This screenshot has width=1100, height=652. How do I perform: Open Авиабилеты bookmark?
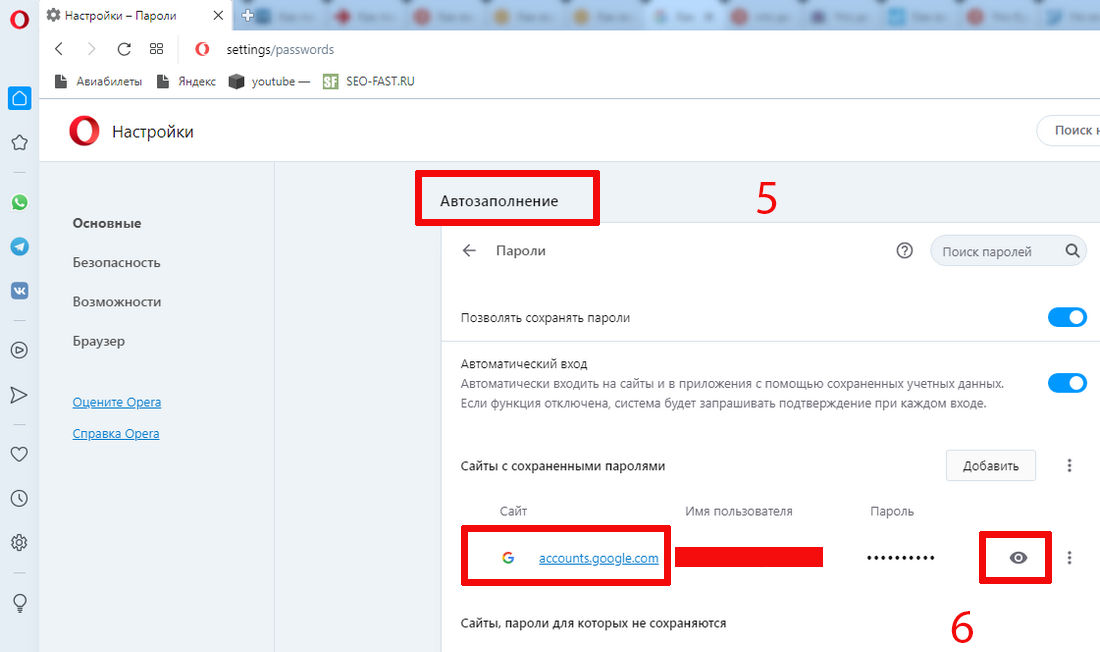[x=98, y=81]
